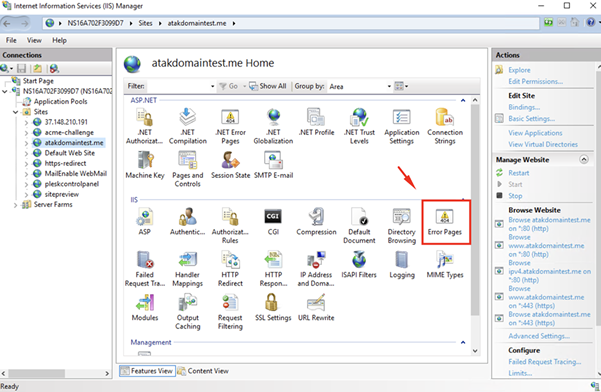
Task: Expand the Server Farms tree node
Action: coord(15,205)
